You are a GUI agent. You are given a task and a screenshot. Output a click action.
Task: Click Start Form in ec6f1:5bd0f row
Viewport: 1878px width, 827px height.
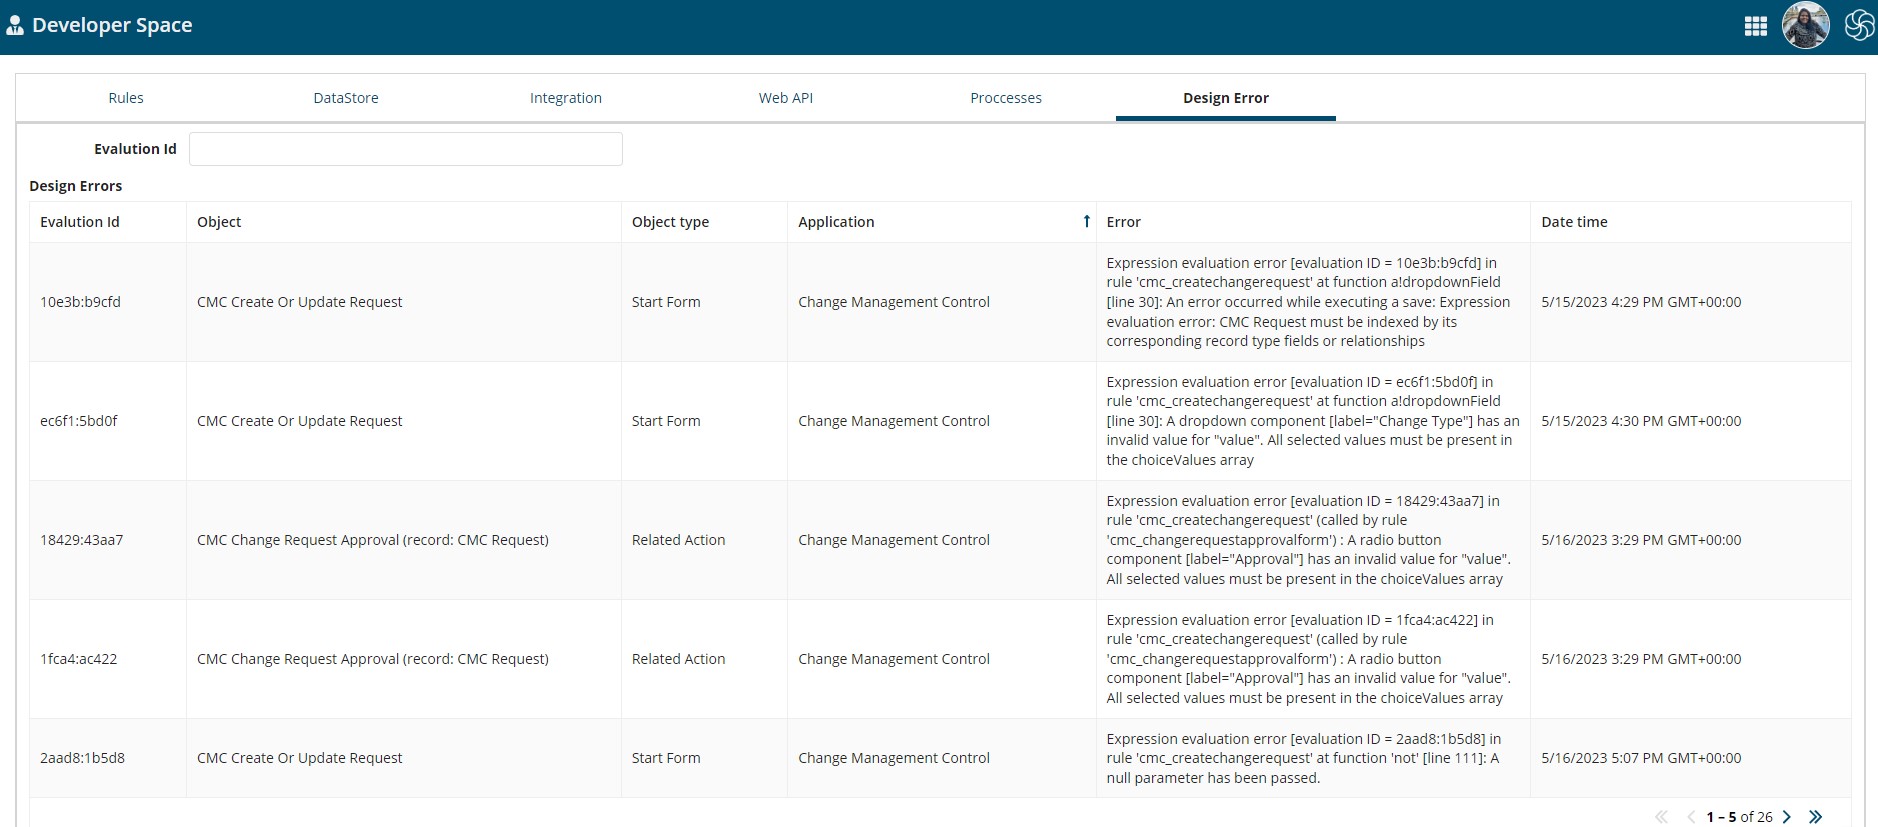[666, 421]
